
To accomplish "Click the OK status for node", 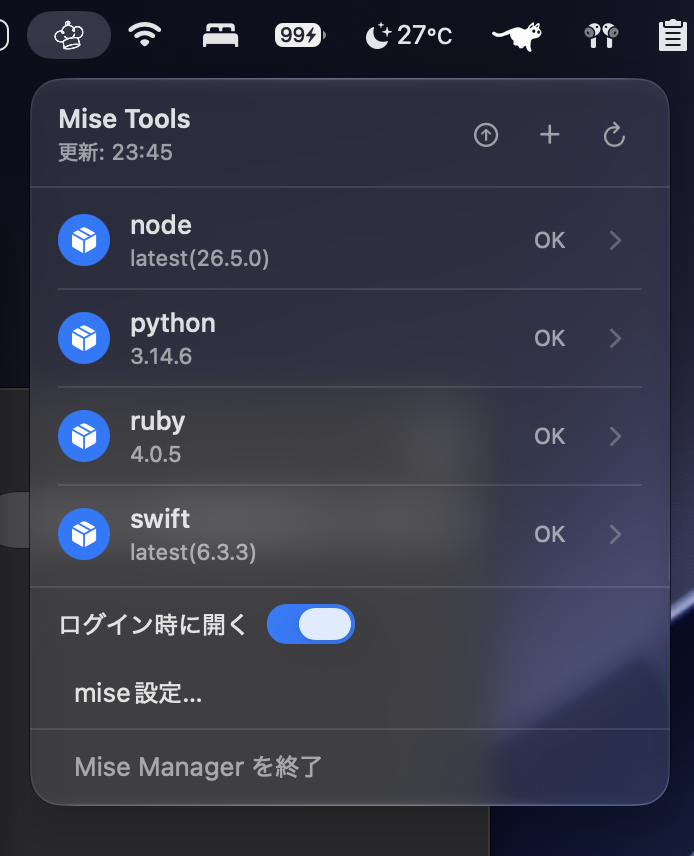I will click(x=550, y=240).
